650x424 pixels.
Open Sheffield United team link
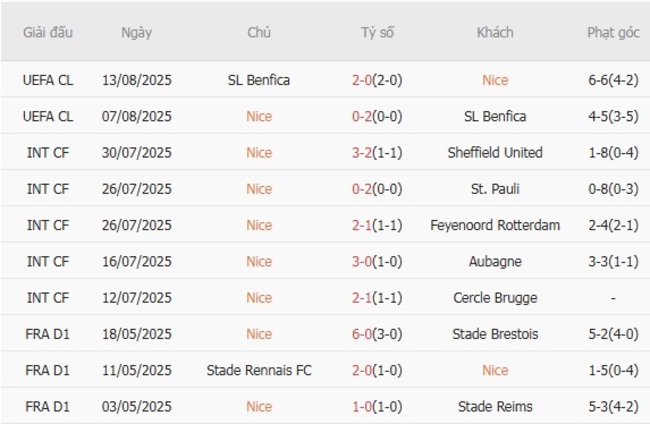coord(495,153)
